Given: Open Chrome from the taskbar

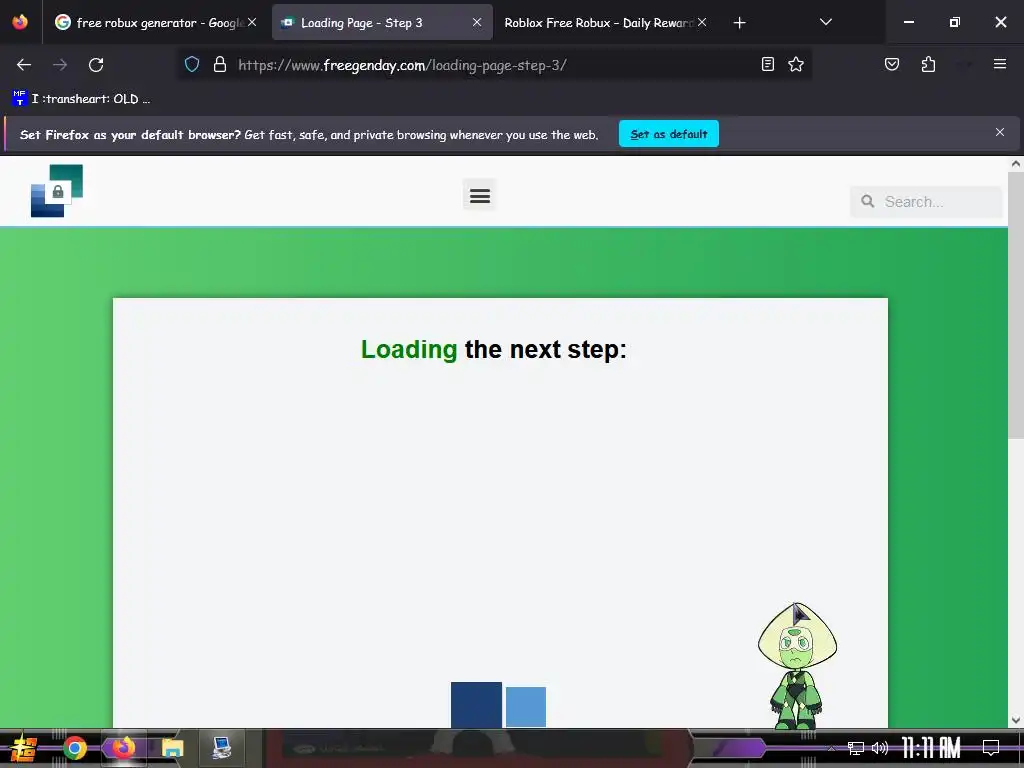Looking at the screenshot, I should click(x=75, y=748).
